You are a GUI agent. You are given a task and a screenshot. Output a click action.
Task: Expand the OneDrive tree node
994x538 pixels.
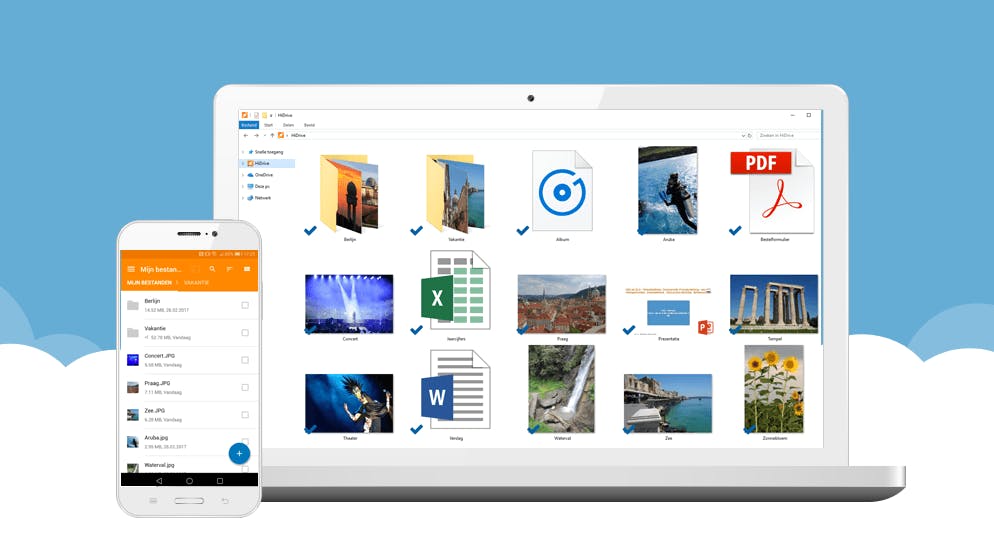[243, 175]
